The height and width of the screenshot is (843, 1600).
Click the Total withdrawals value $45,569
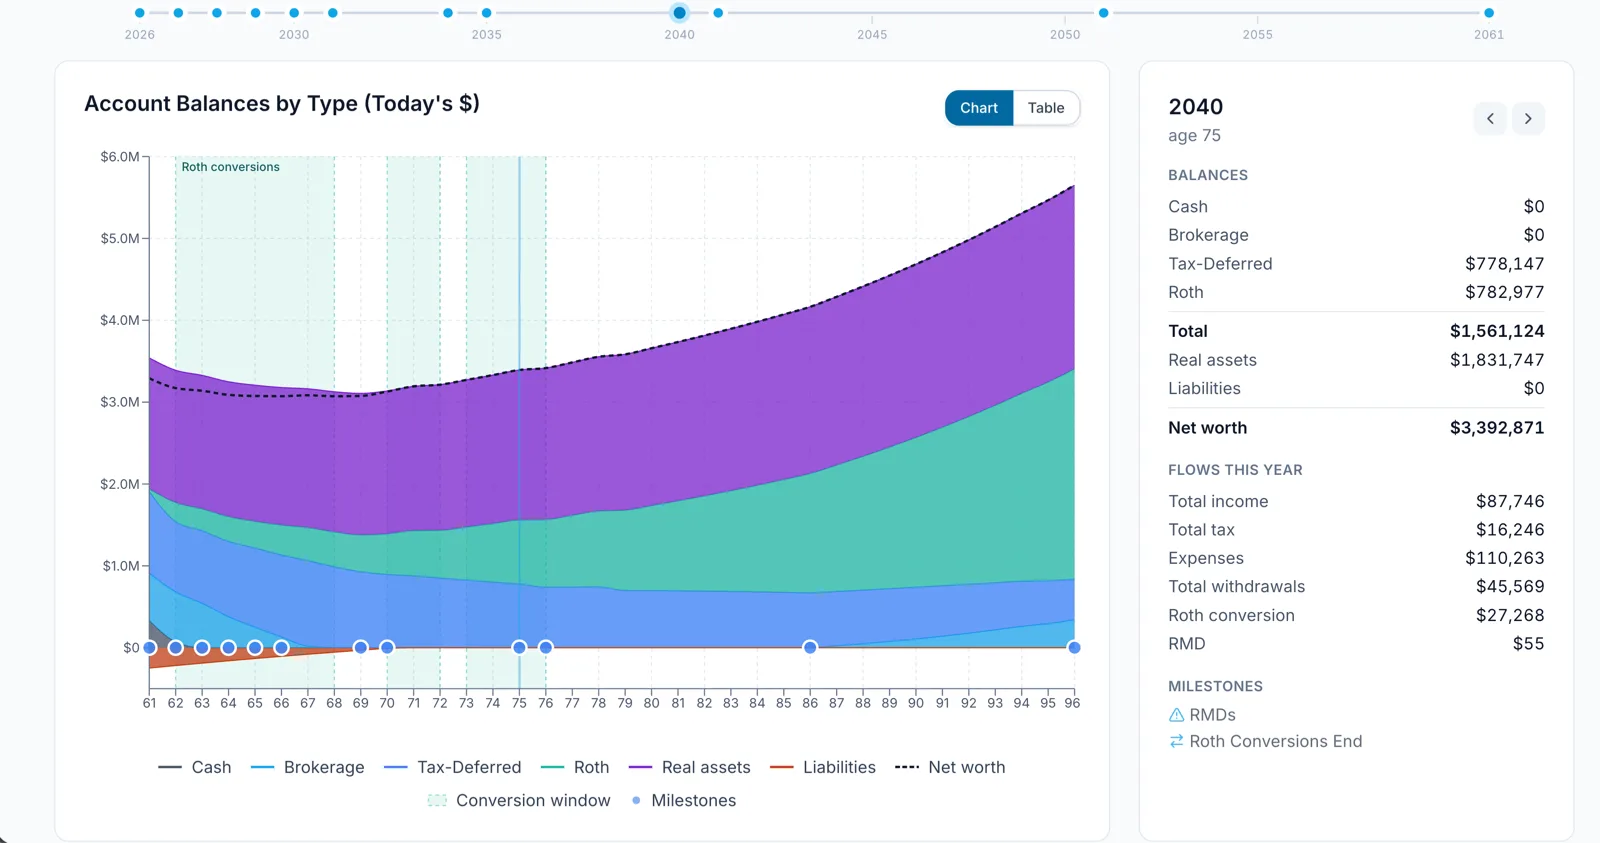(1510, 587)
